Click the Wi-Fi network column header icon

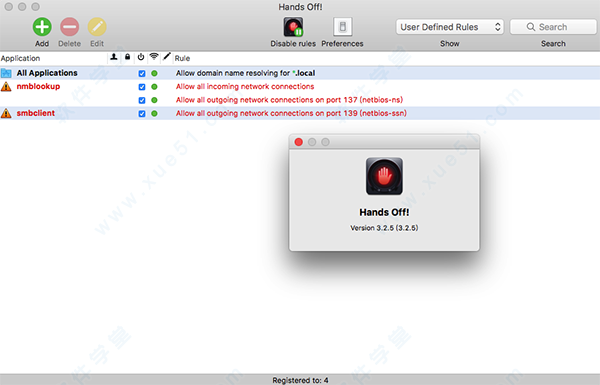154,57
